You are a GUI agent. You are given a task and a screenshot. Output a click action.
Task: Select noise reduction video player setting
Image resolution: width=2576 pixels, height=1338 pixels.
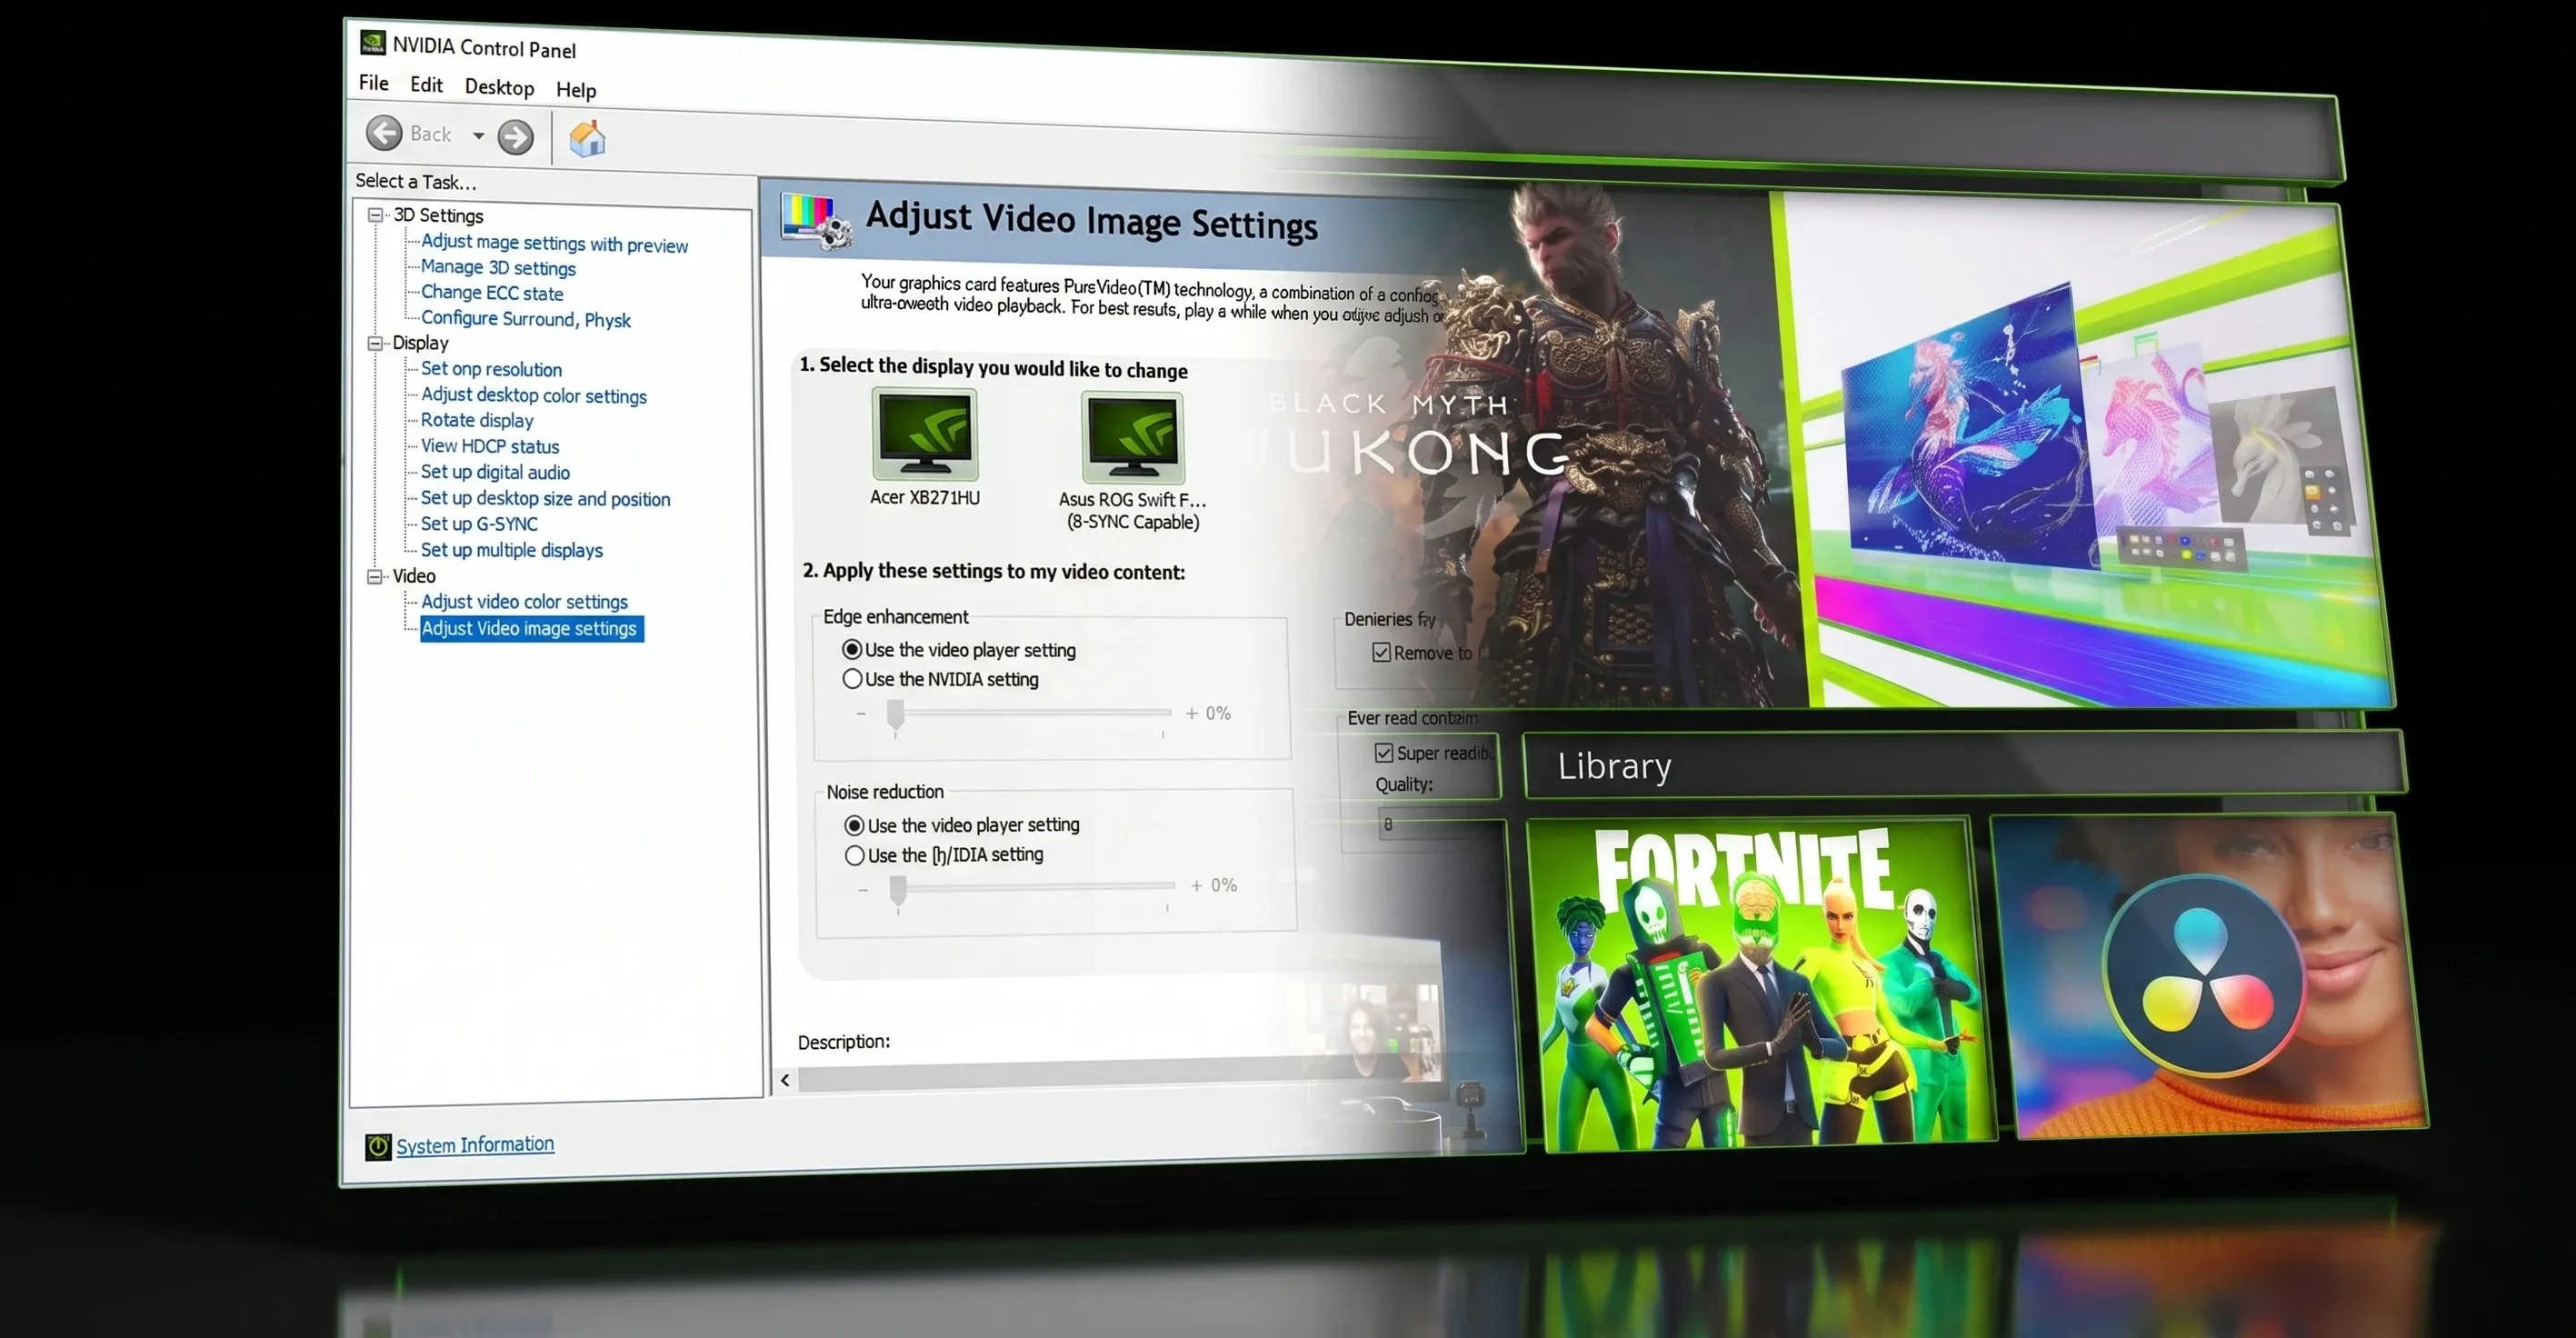(854, 825)
